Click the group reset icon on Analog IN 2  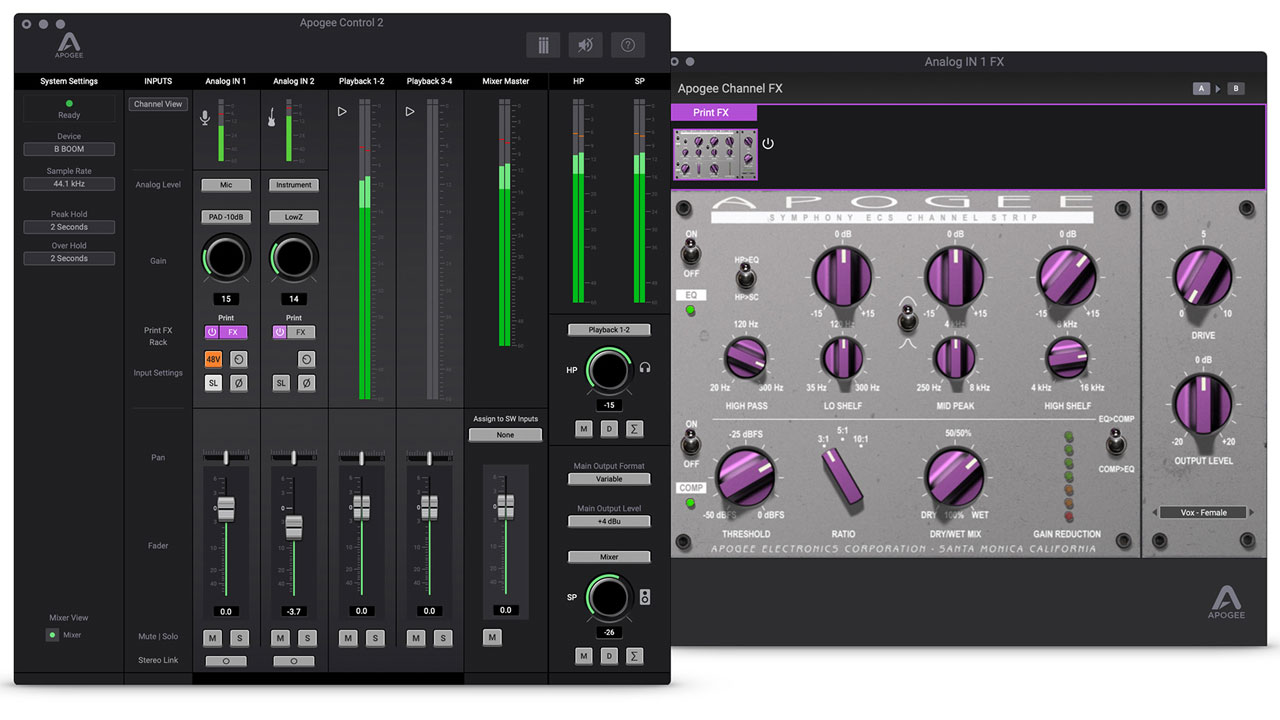click(306, 359)
